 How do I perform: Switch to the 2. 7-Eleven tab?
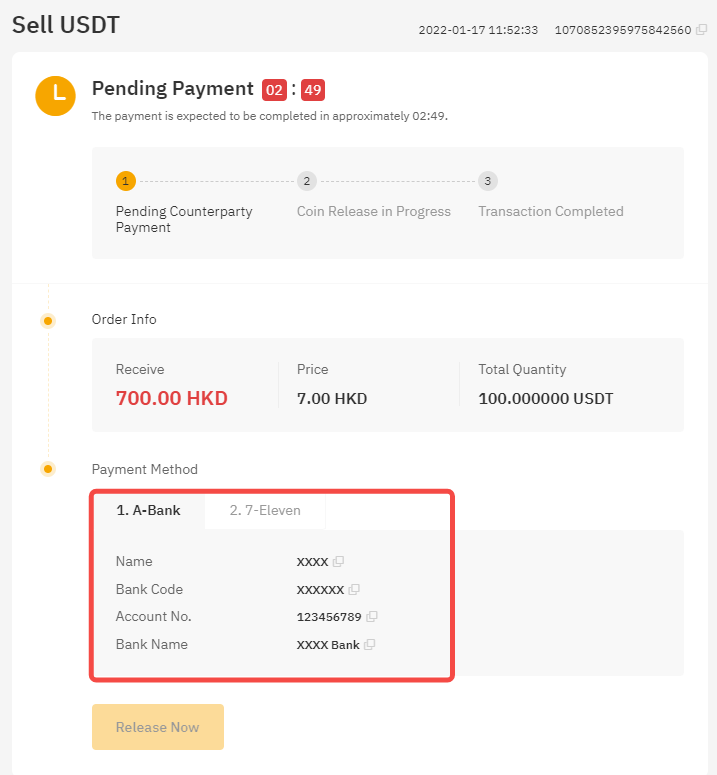point(265,510)
